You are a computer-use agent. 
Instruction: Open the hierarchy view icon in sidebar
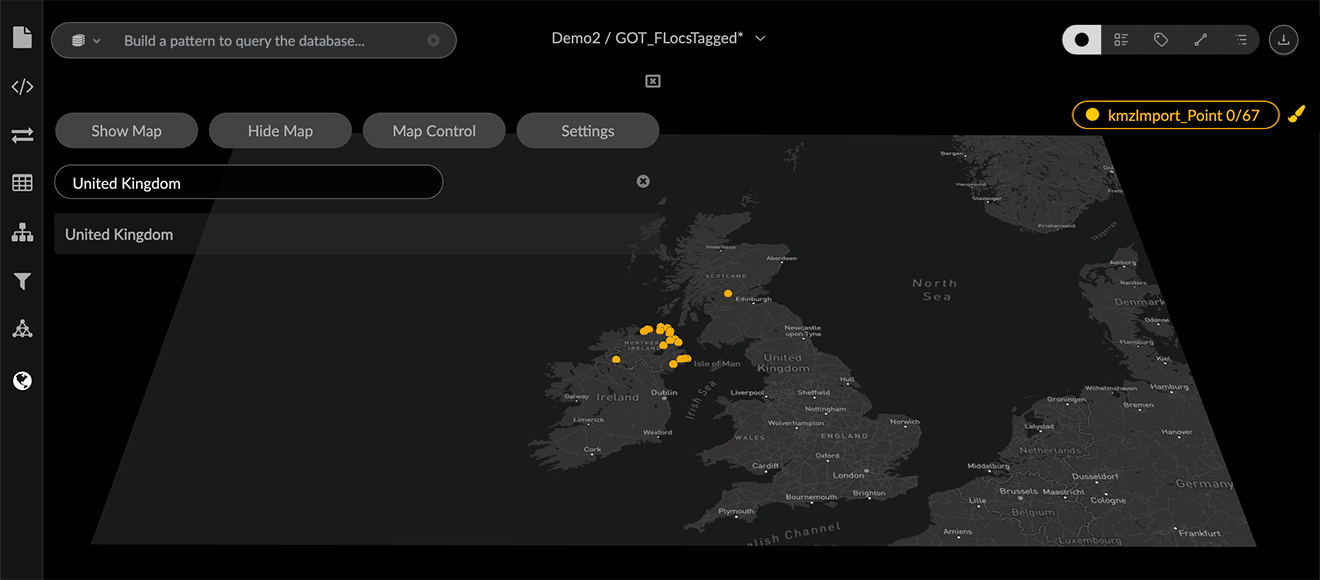pos(22,231)
